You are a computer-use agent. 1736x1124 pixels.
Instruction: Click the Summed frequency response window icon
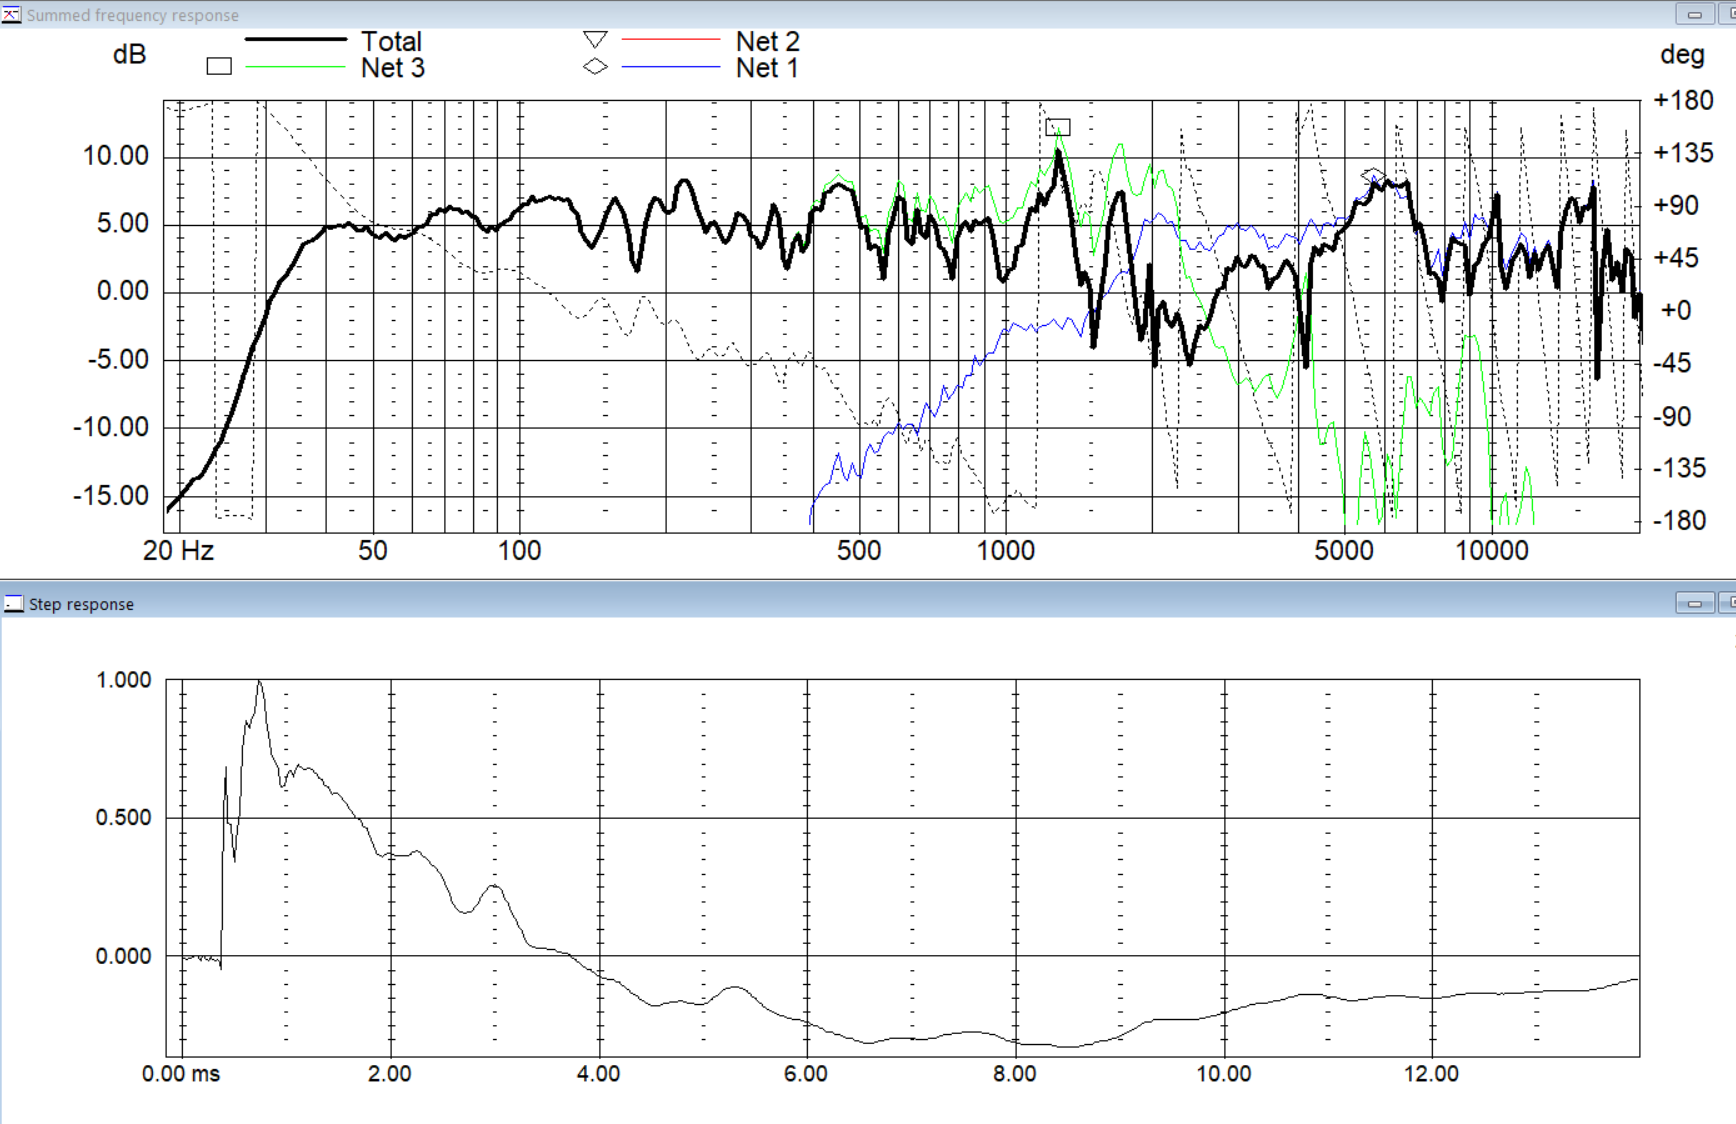coord(11,14)
